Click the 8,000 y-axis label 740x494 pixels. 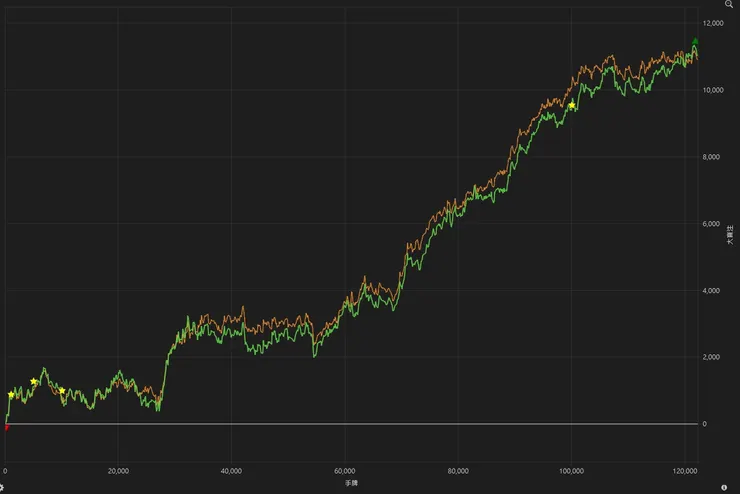[711, 157]
